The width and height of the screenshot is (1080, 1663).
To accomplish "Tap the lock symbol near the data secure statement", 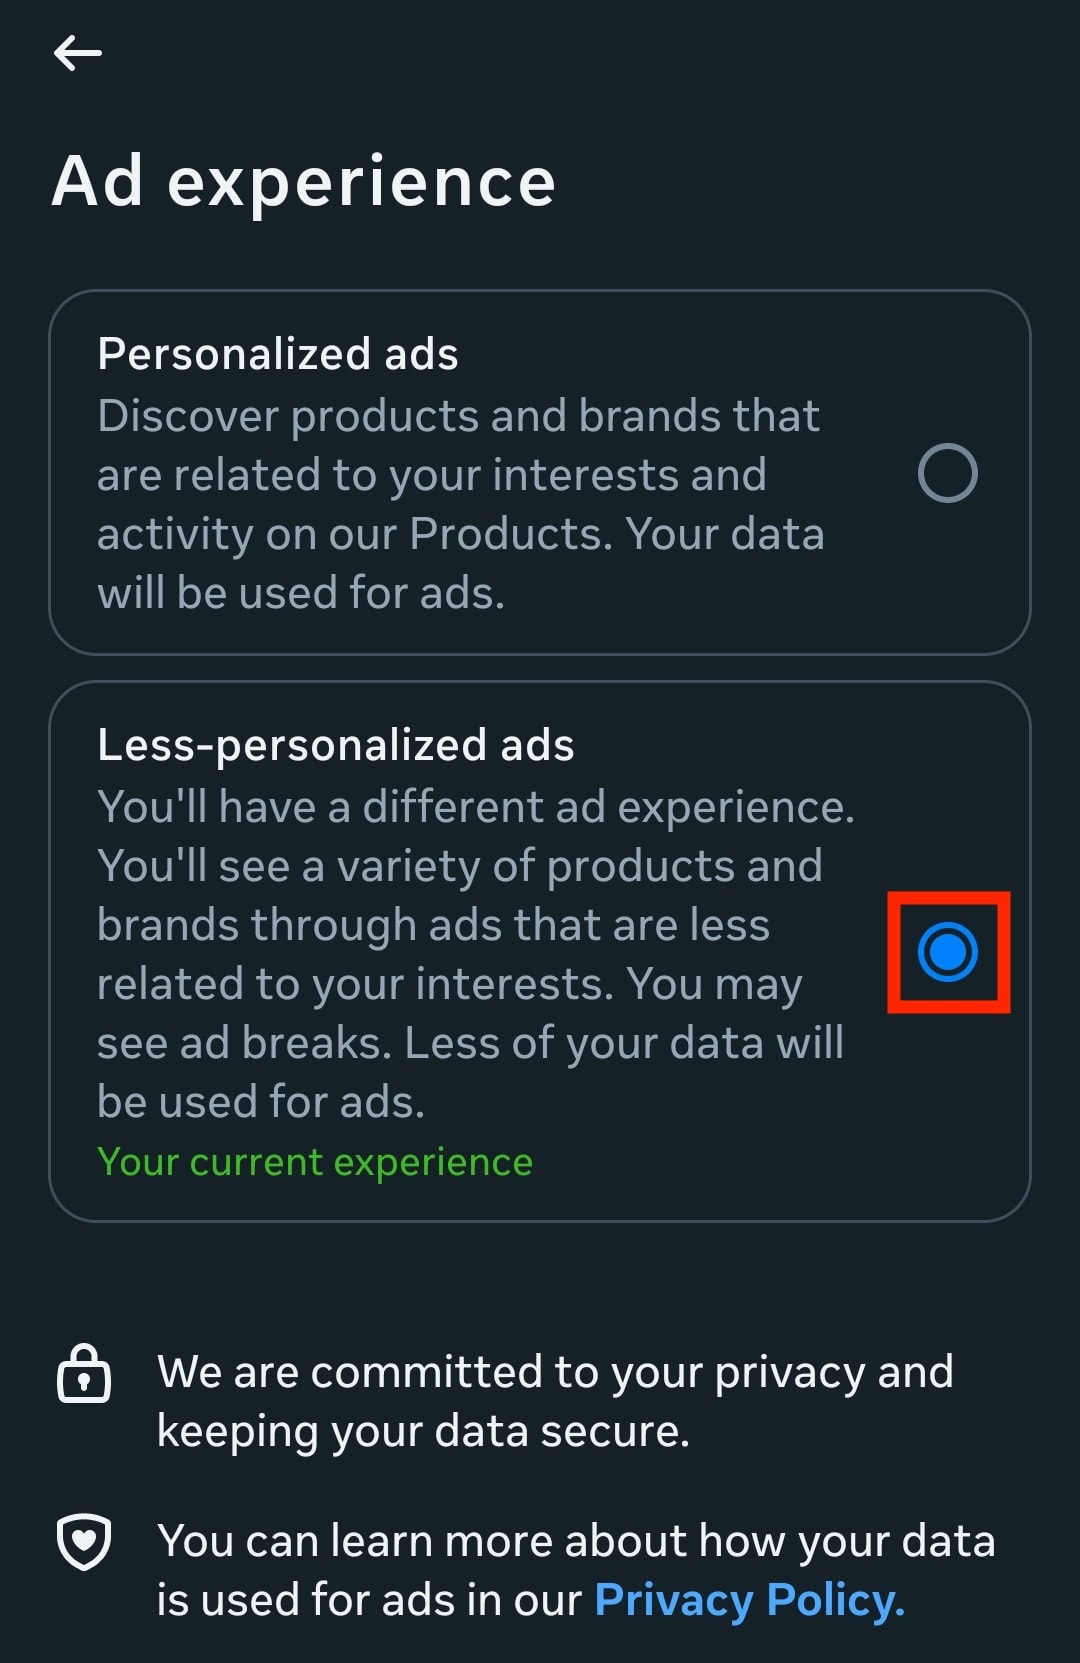I will tap(86, 1373).
